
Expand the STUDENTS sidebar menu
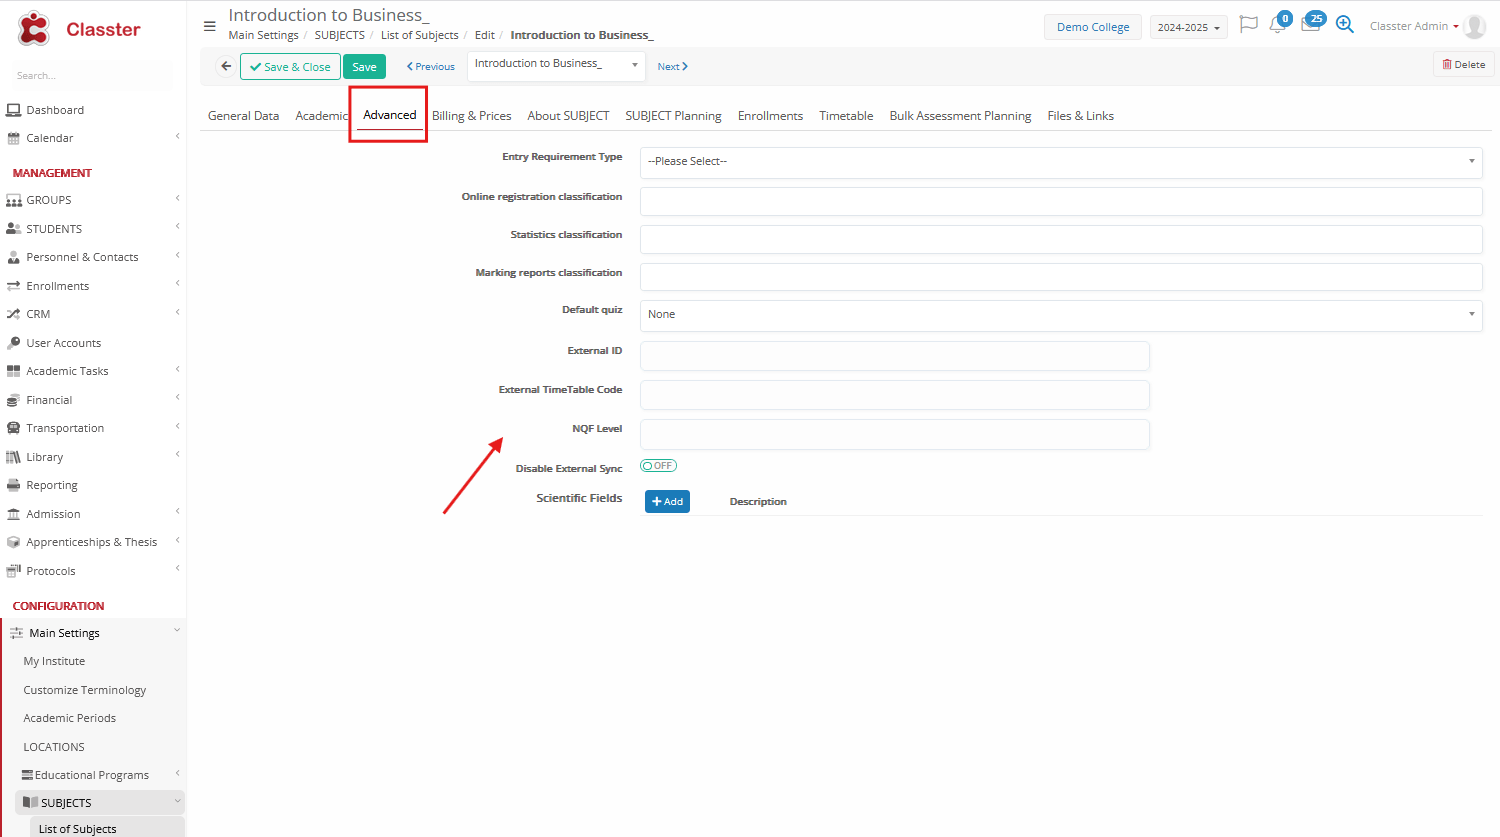click(54, 229)
